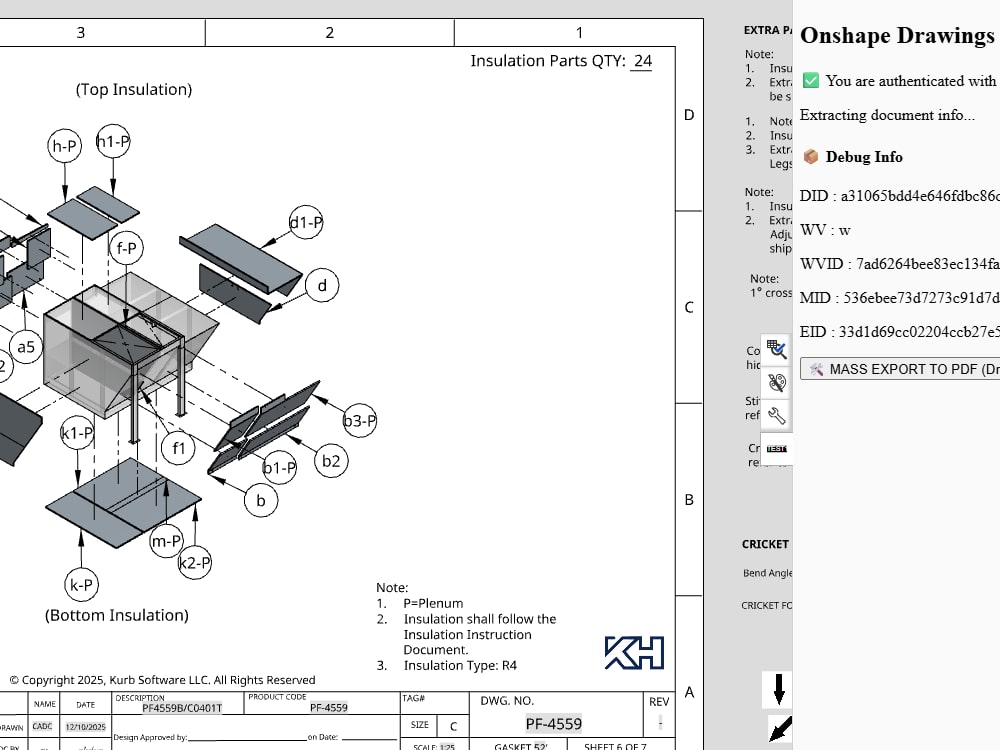Screen dimensions: 1000x750
Task: Click zone row label C
Action: pyautogui.click(x=689, y=307)
